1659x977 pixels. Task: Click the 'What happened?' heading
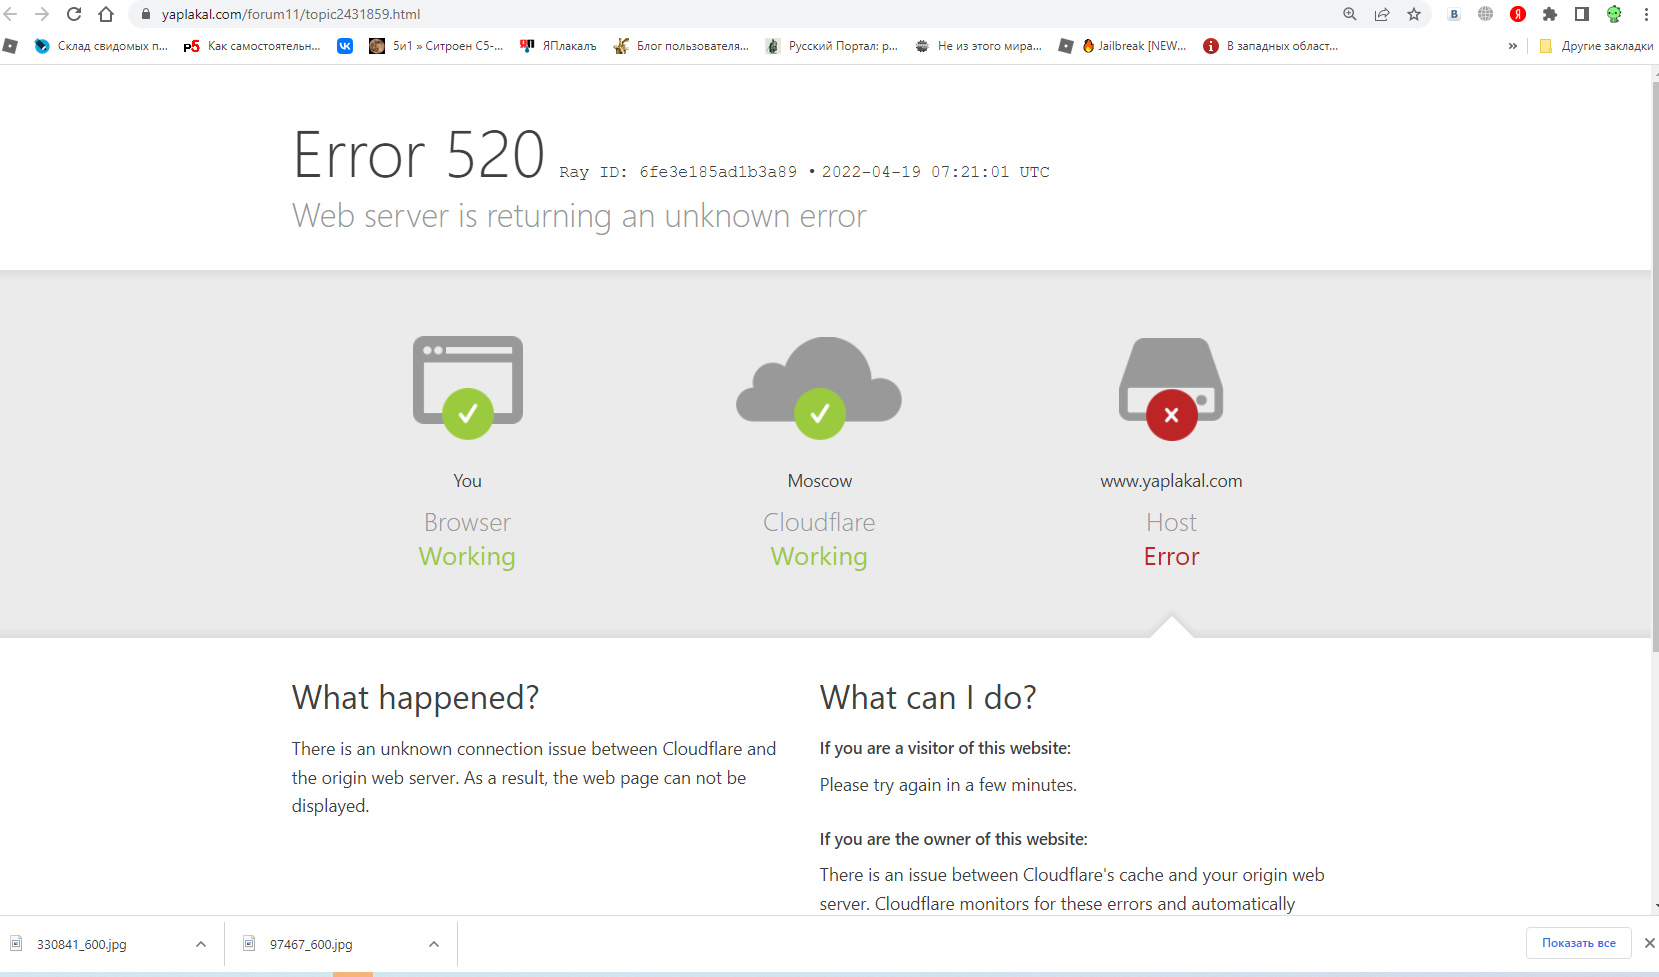point(415,698)
